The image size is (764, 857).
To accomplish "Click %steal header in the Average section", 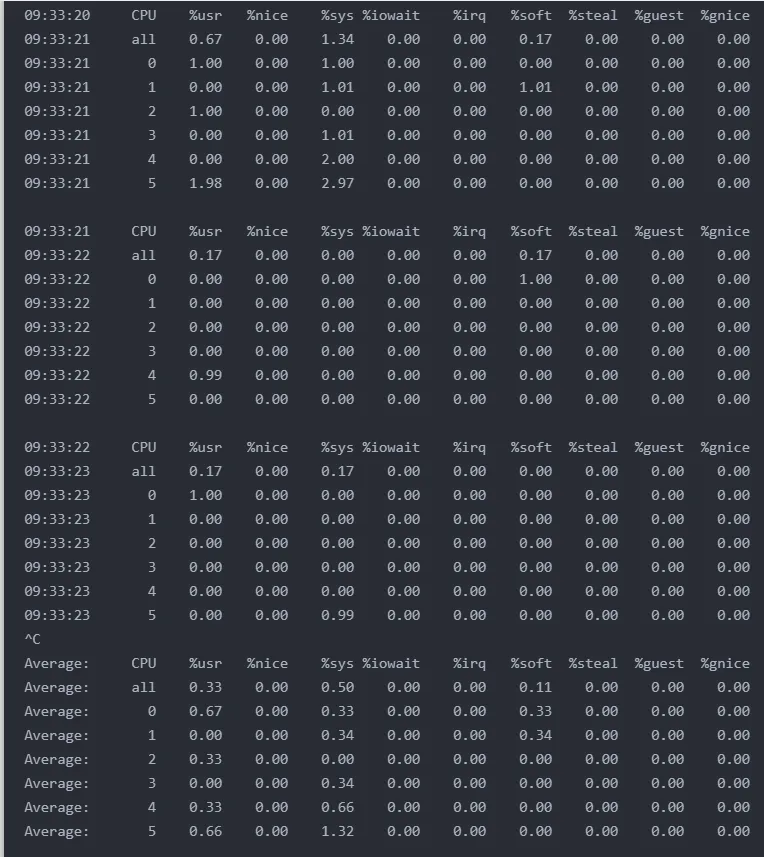I will 593,663.
